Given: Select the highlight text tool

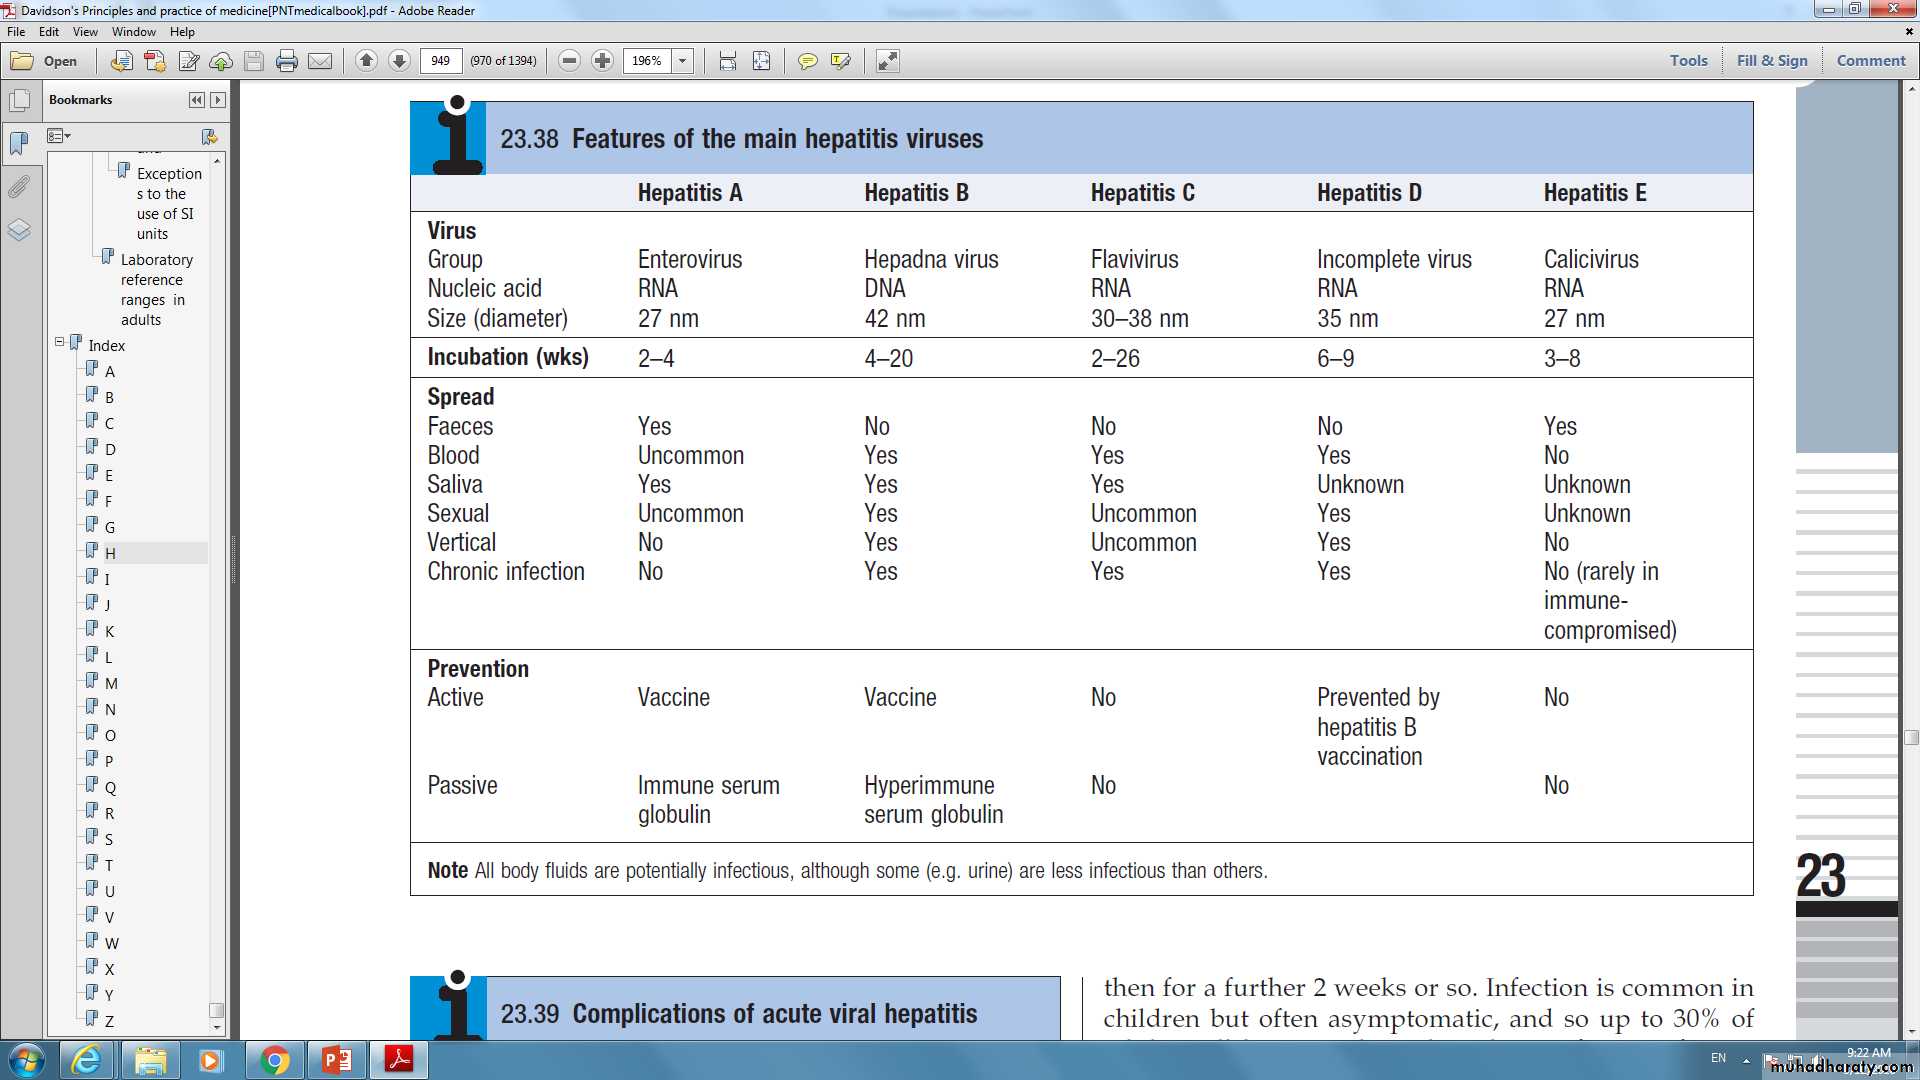Looking at the screenshot, I should tap(840, 61).
